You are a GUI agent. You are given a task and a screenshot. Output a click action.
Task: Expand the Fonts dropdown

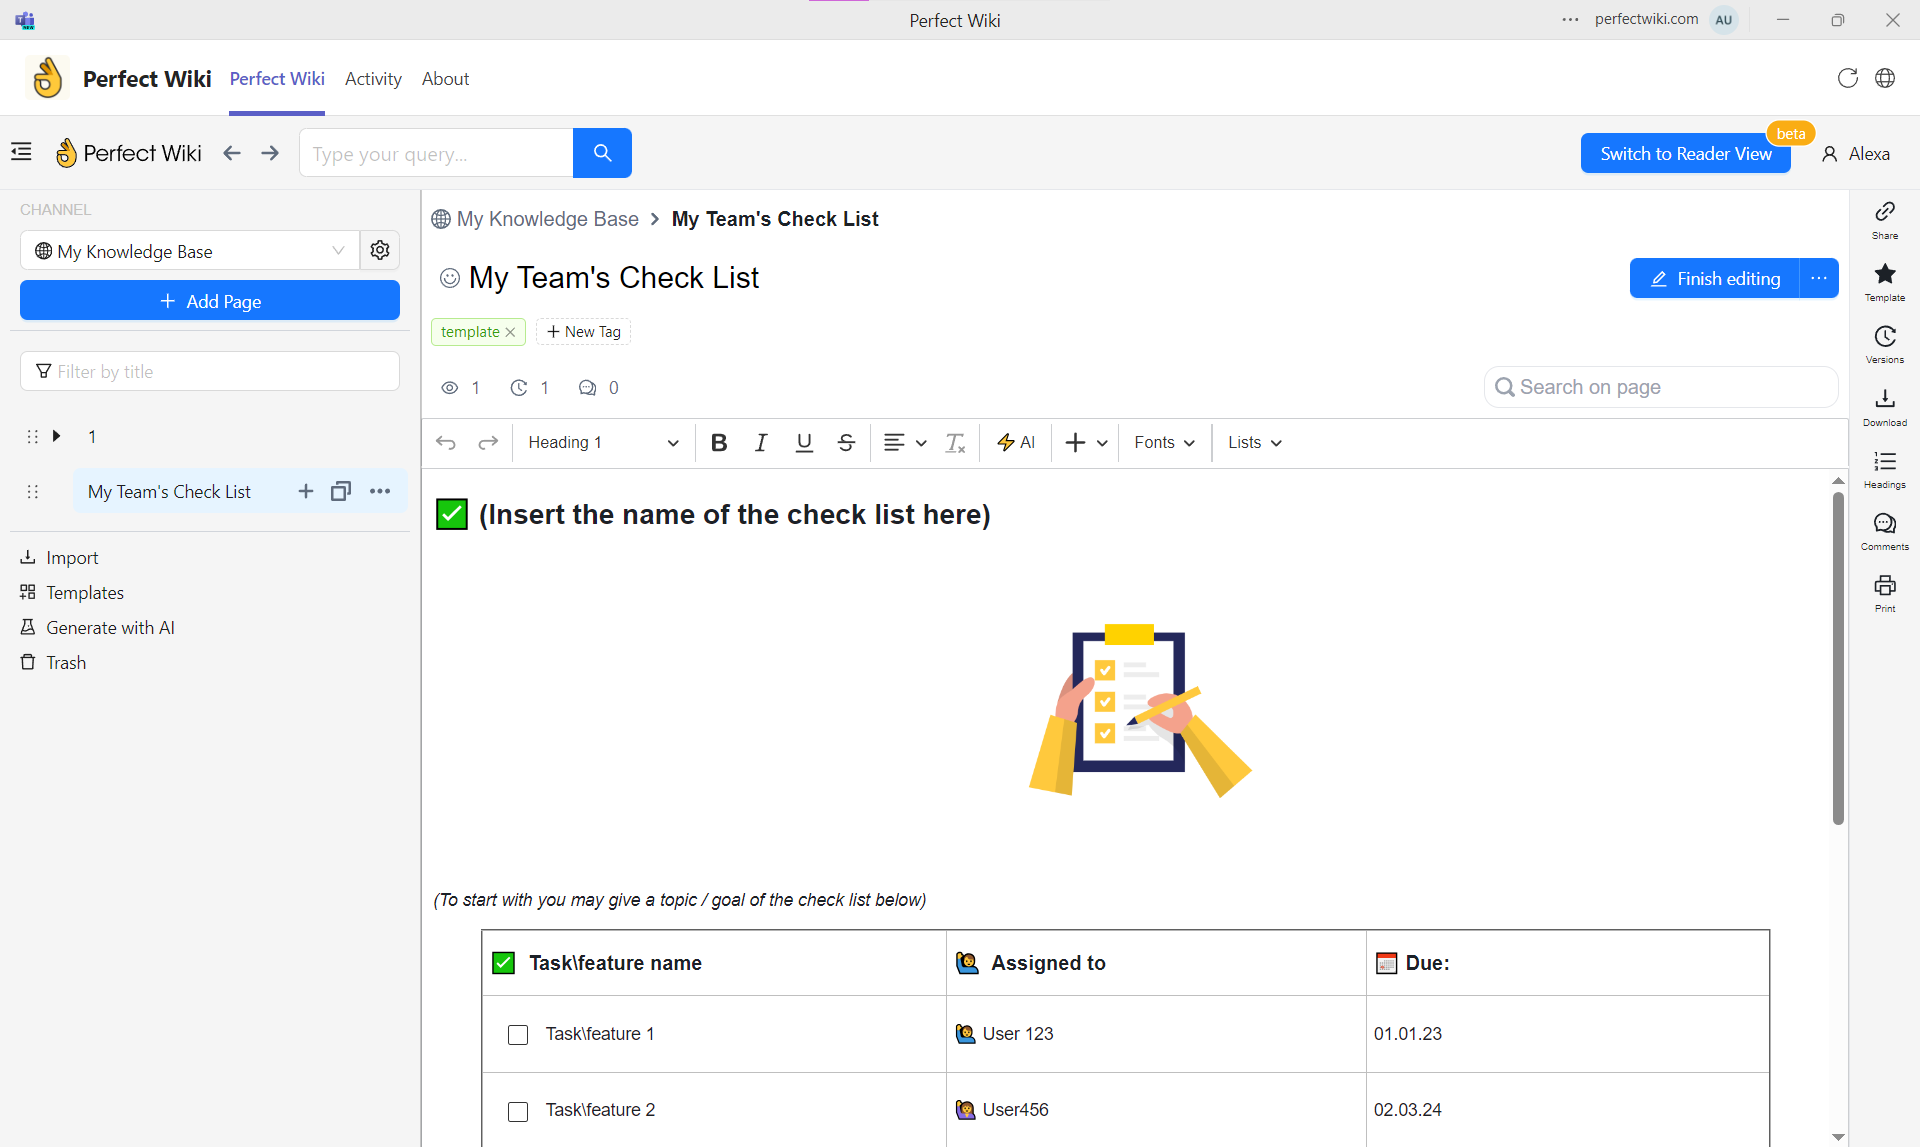pyautogui.click(x=1163, y=442)
